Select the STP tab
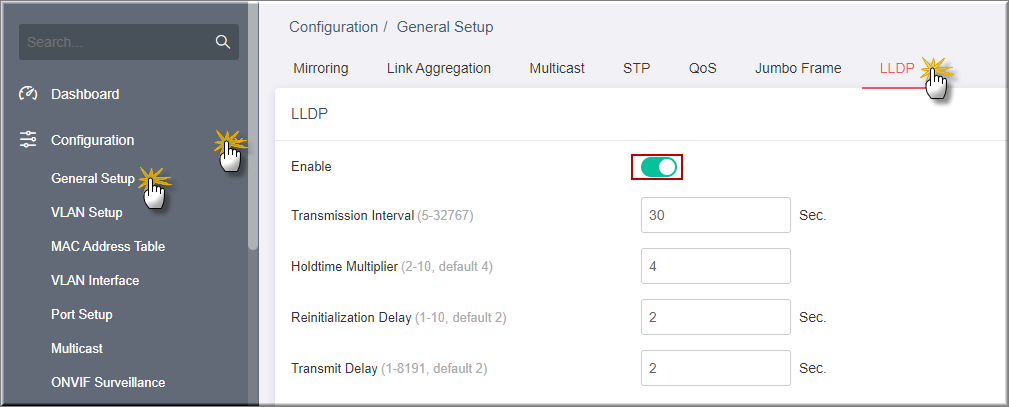The image size is (1009, 407). click(636, 68)
